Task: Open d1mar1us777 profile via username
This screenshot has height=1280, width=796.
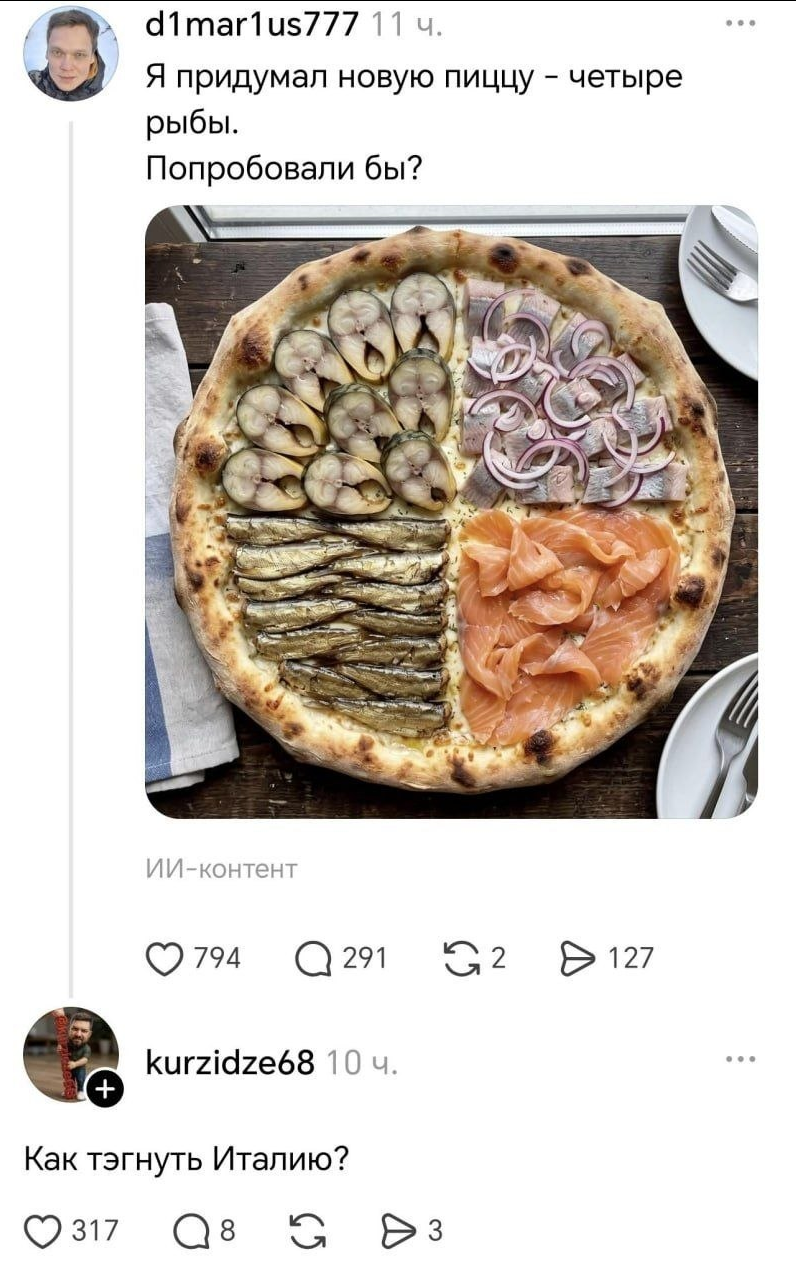Action: point(252,23)
